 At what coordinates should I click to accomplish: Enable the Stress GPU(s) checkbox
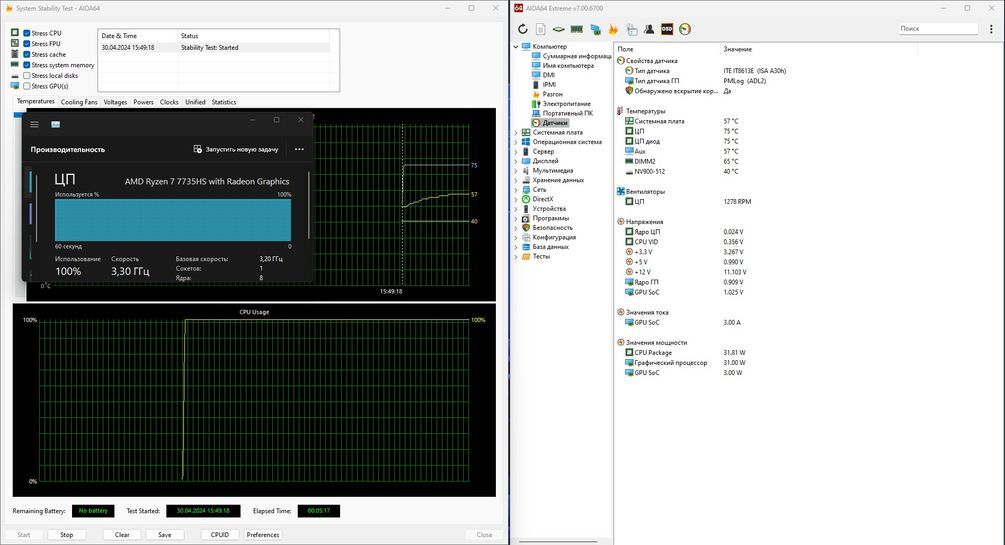tap(27, 86)
